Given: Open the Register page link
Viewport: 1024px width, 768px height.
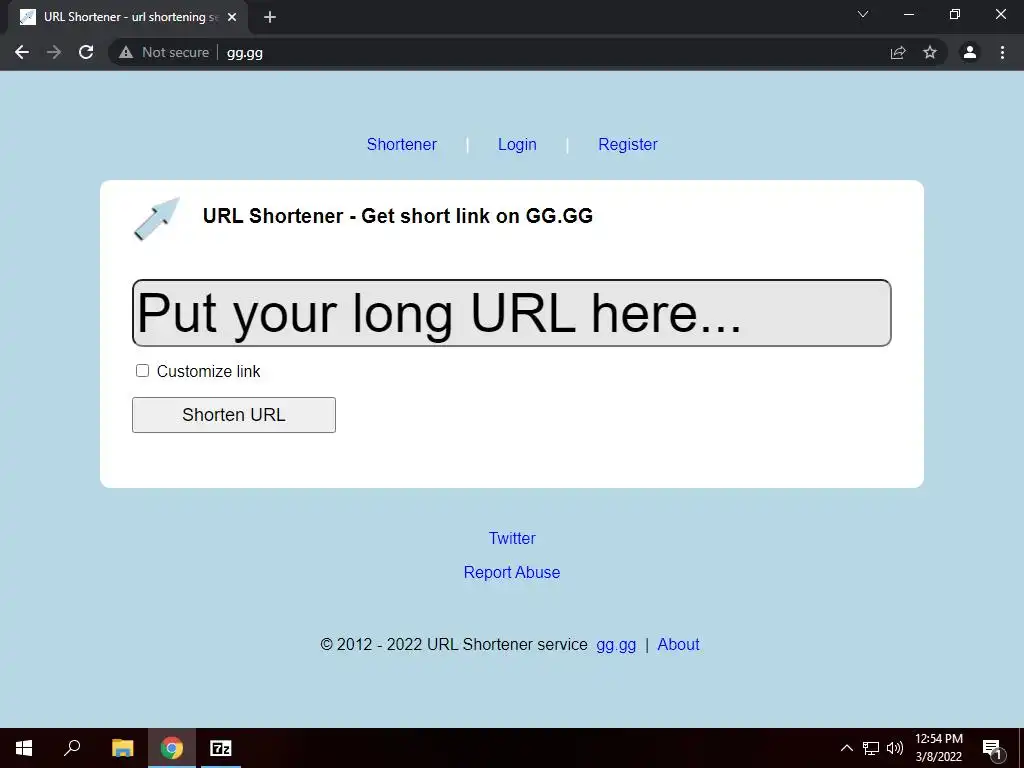Looking at the screenshot, I should (x=628, y=144).
